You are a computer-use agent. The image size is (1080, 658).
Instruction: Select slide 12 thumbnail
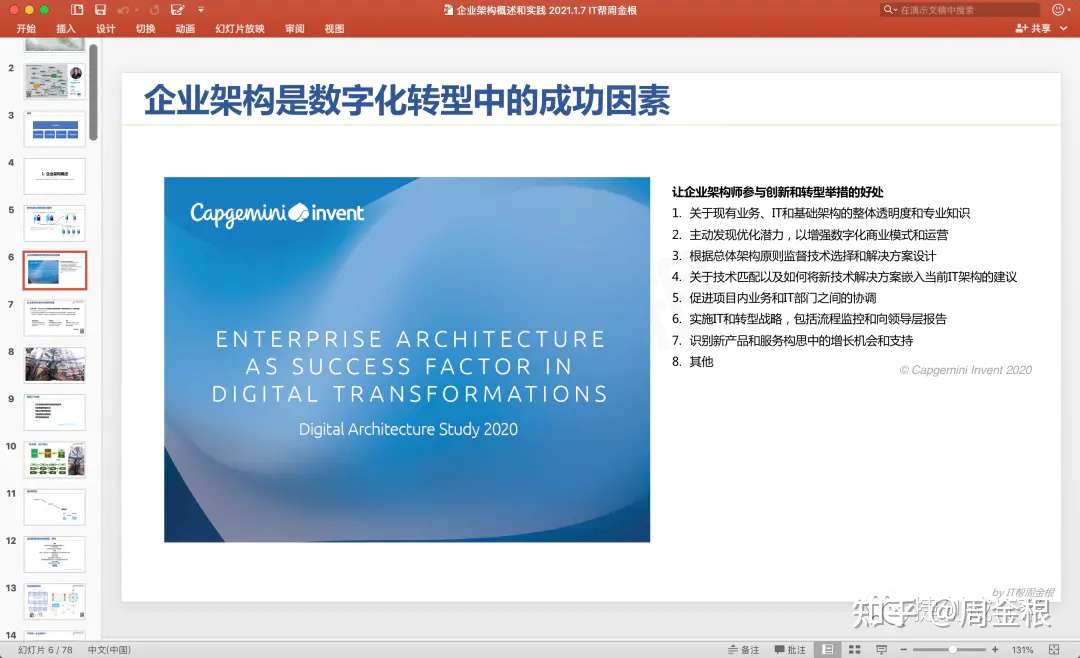tap(55, 554)
